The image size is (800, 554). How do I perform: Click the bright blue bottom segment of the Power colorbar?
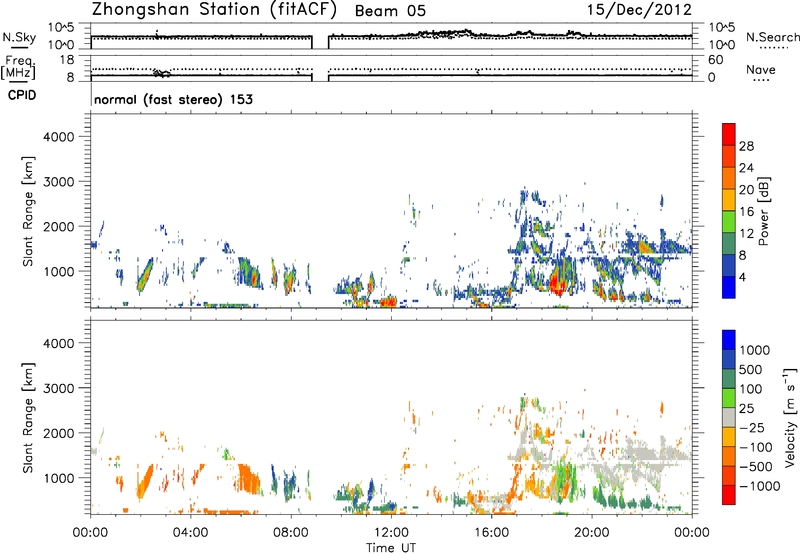pos(729,287)
